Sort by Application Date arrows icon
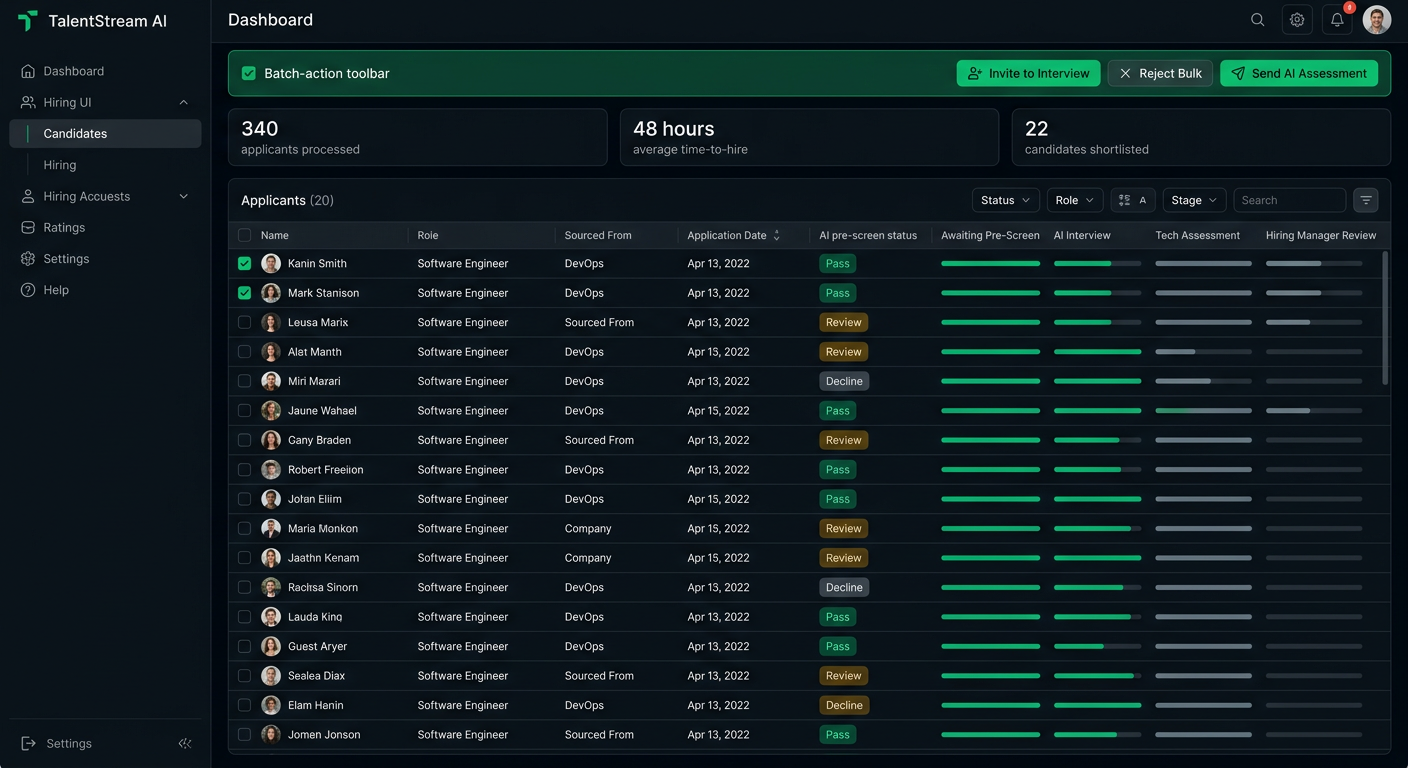The image size is (1408, 768). [777, 235]
